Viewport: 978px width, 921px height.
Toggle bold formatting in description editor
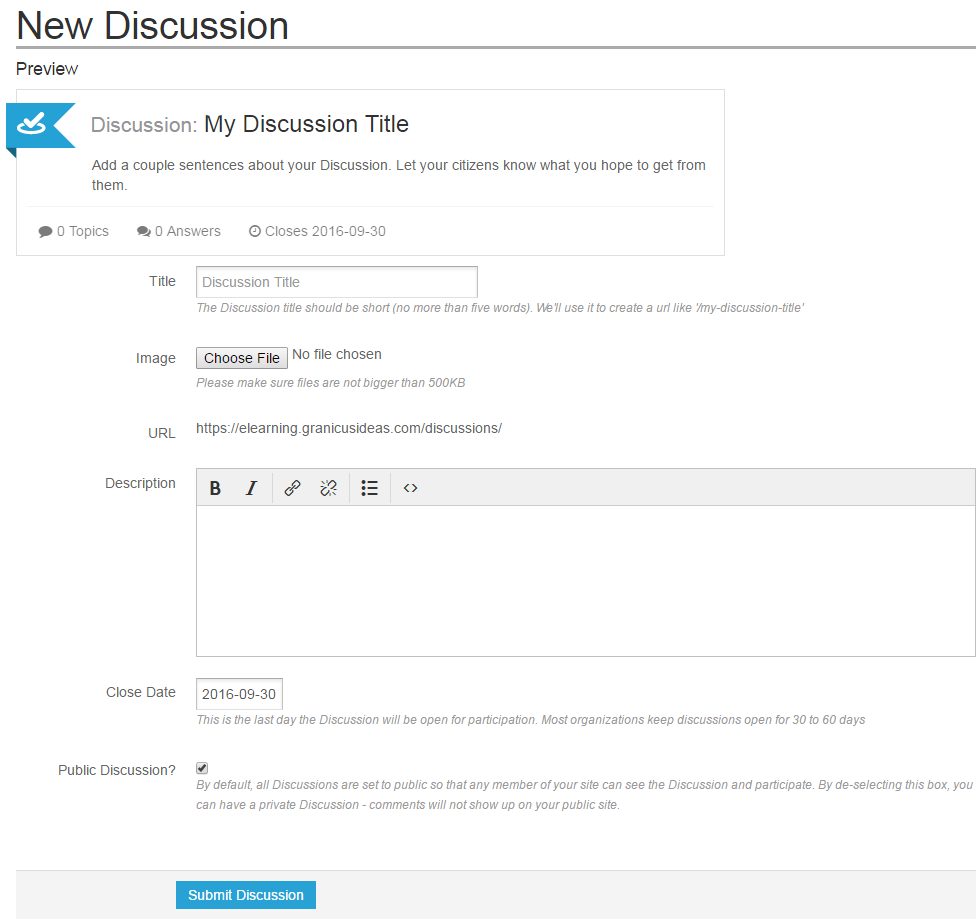click(215, 488)
